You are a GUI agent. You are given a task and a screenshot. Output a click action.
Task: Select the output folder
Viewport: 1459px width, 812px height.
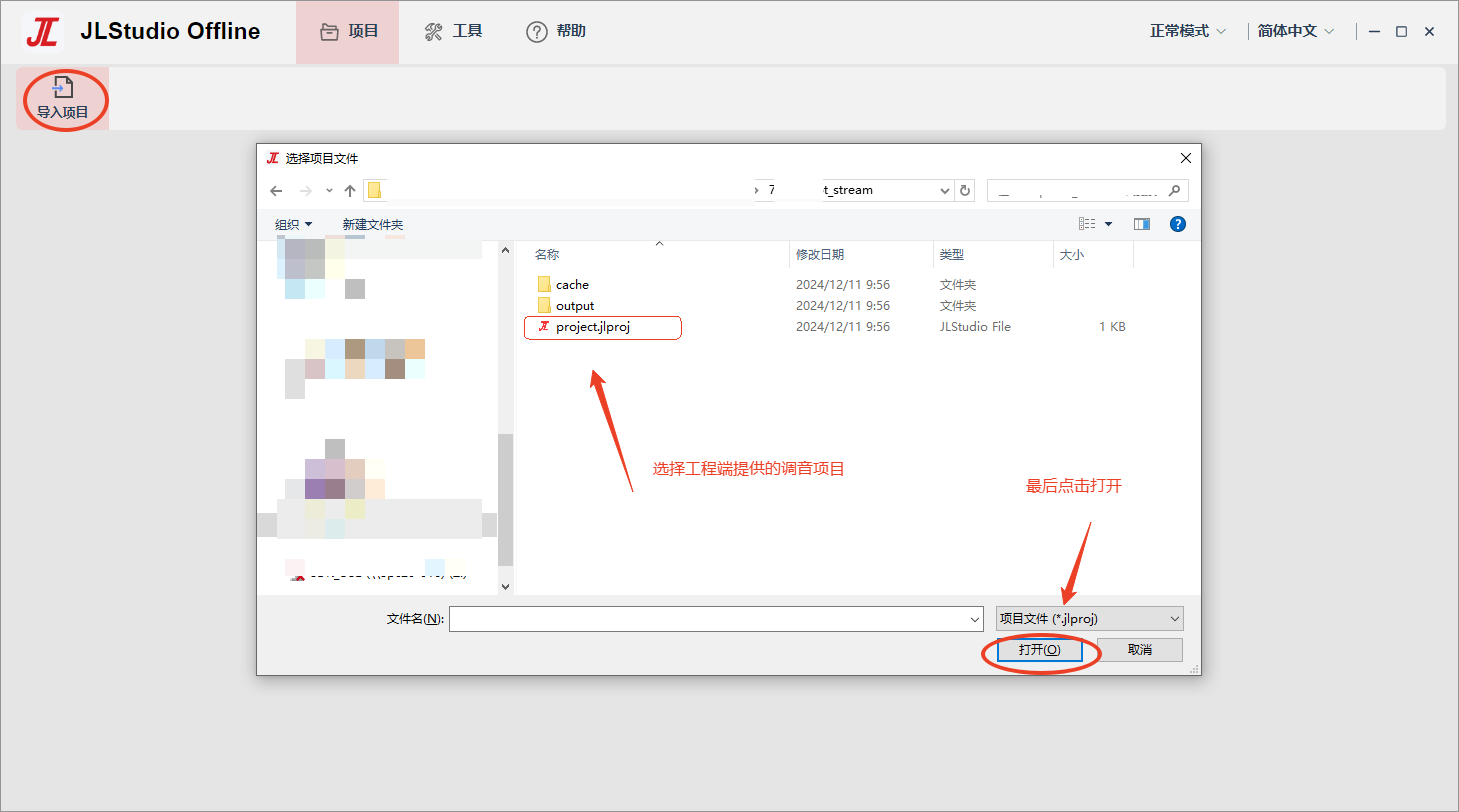point(566,306)
